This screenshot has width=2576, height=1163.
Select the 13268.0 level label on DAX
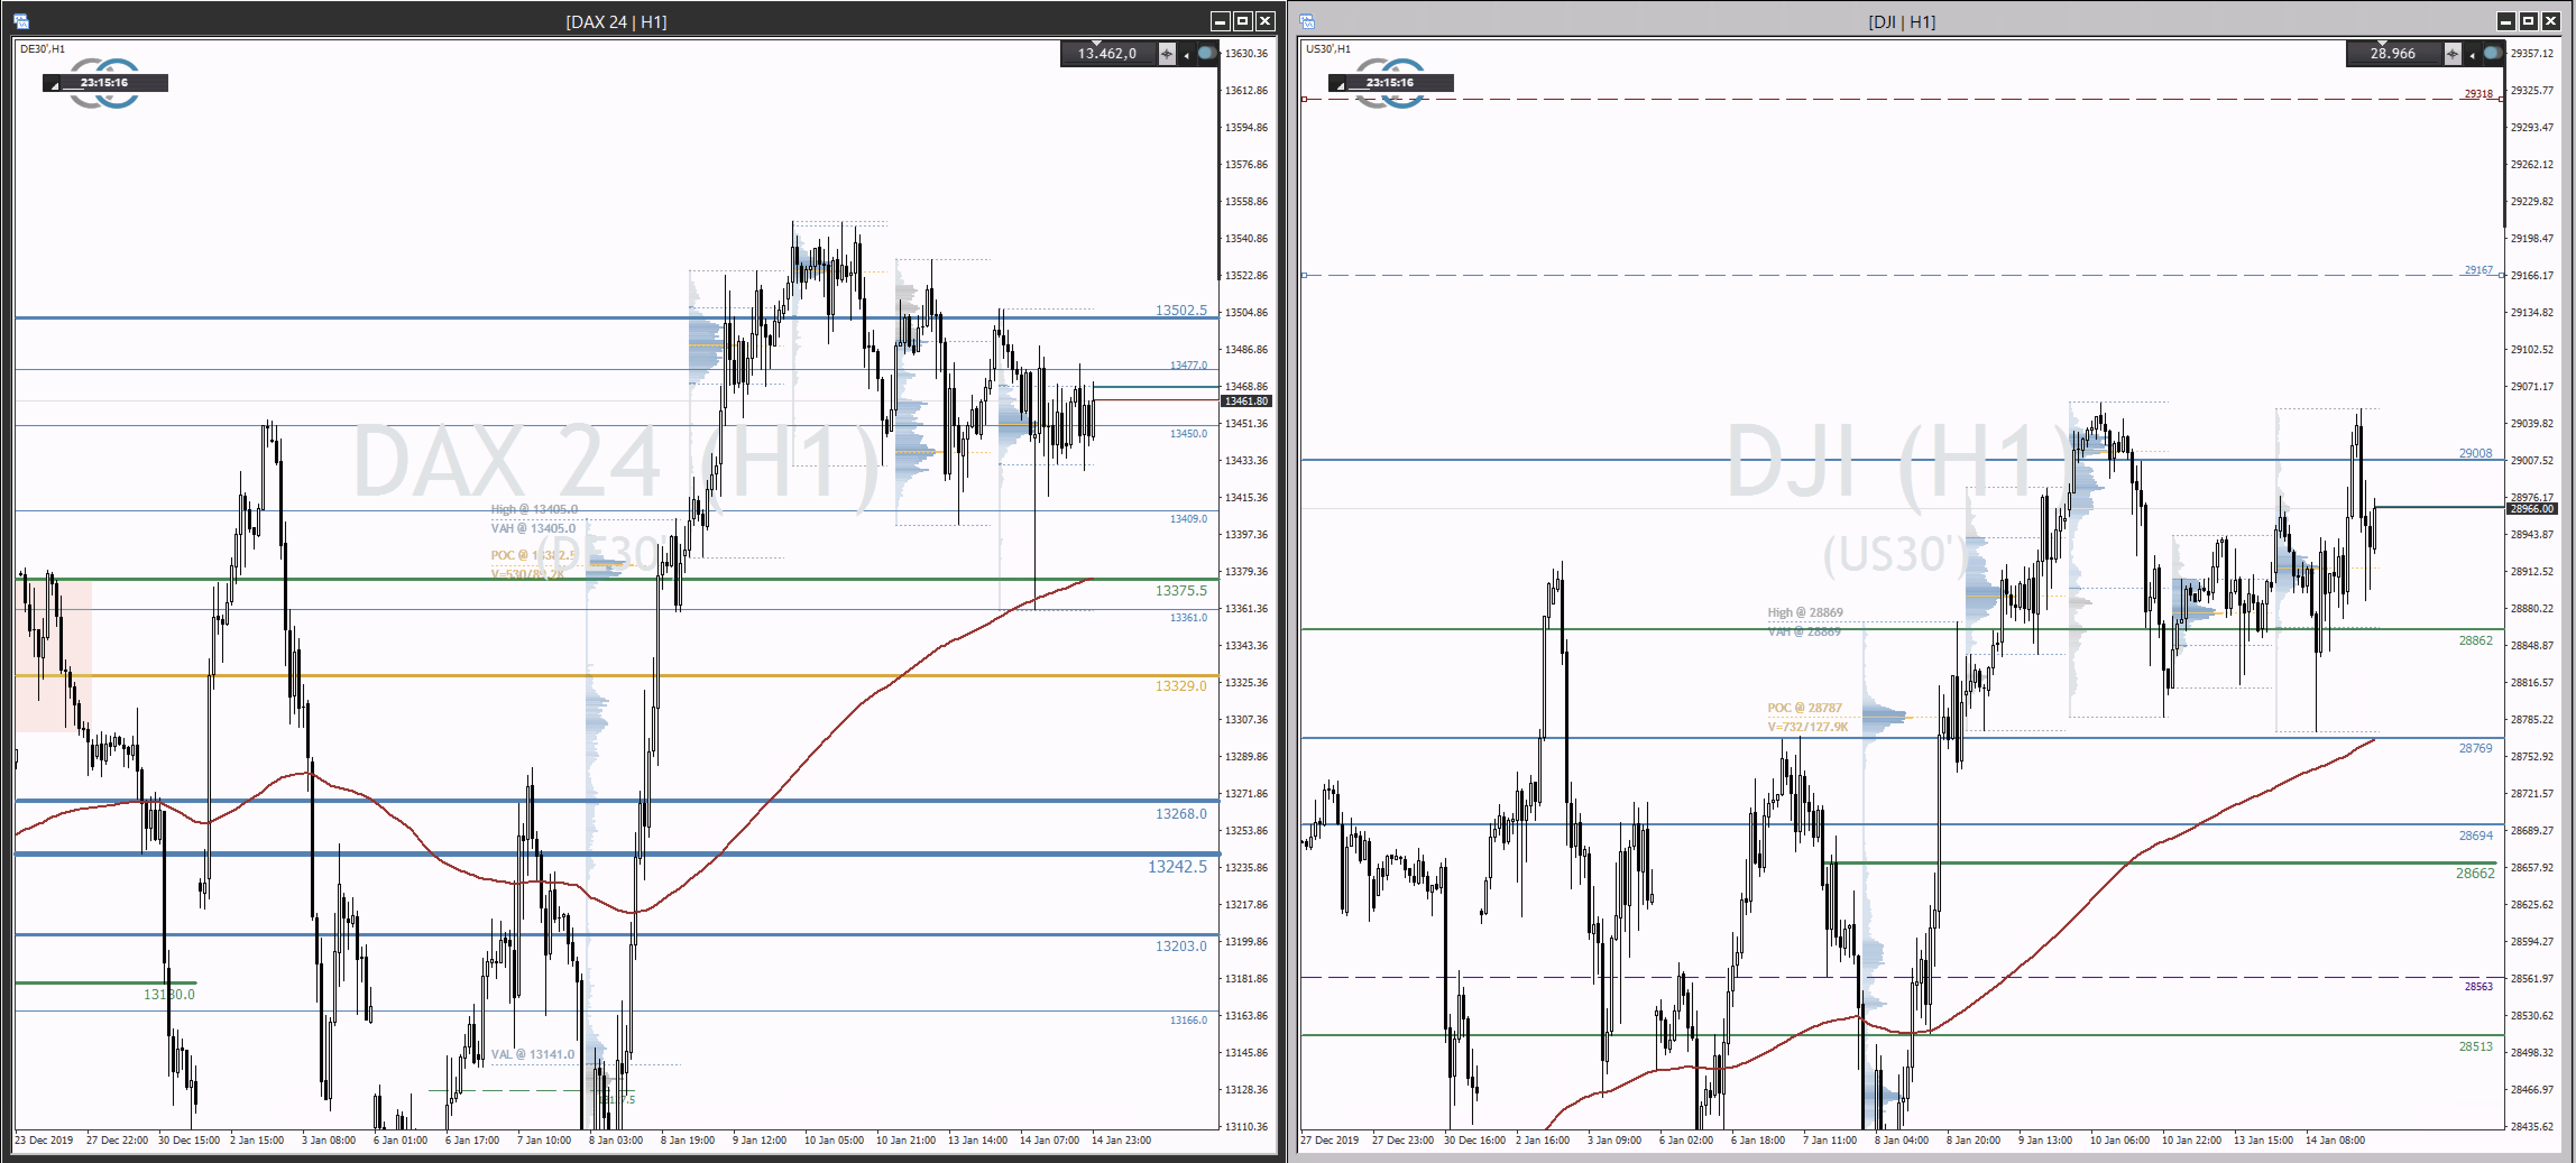click(x=1181, y=813)
